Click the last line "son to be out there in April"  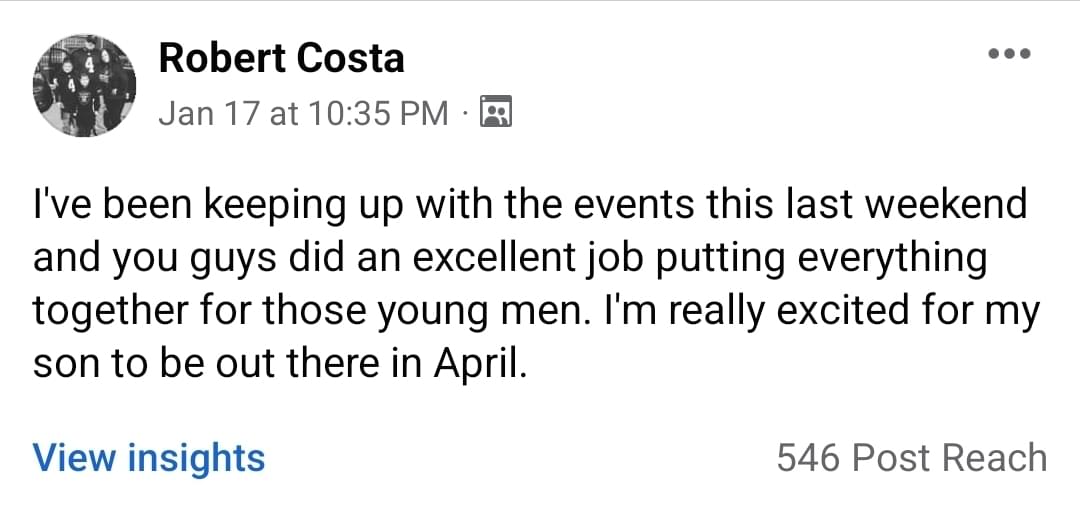[280, 362]
